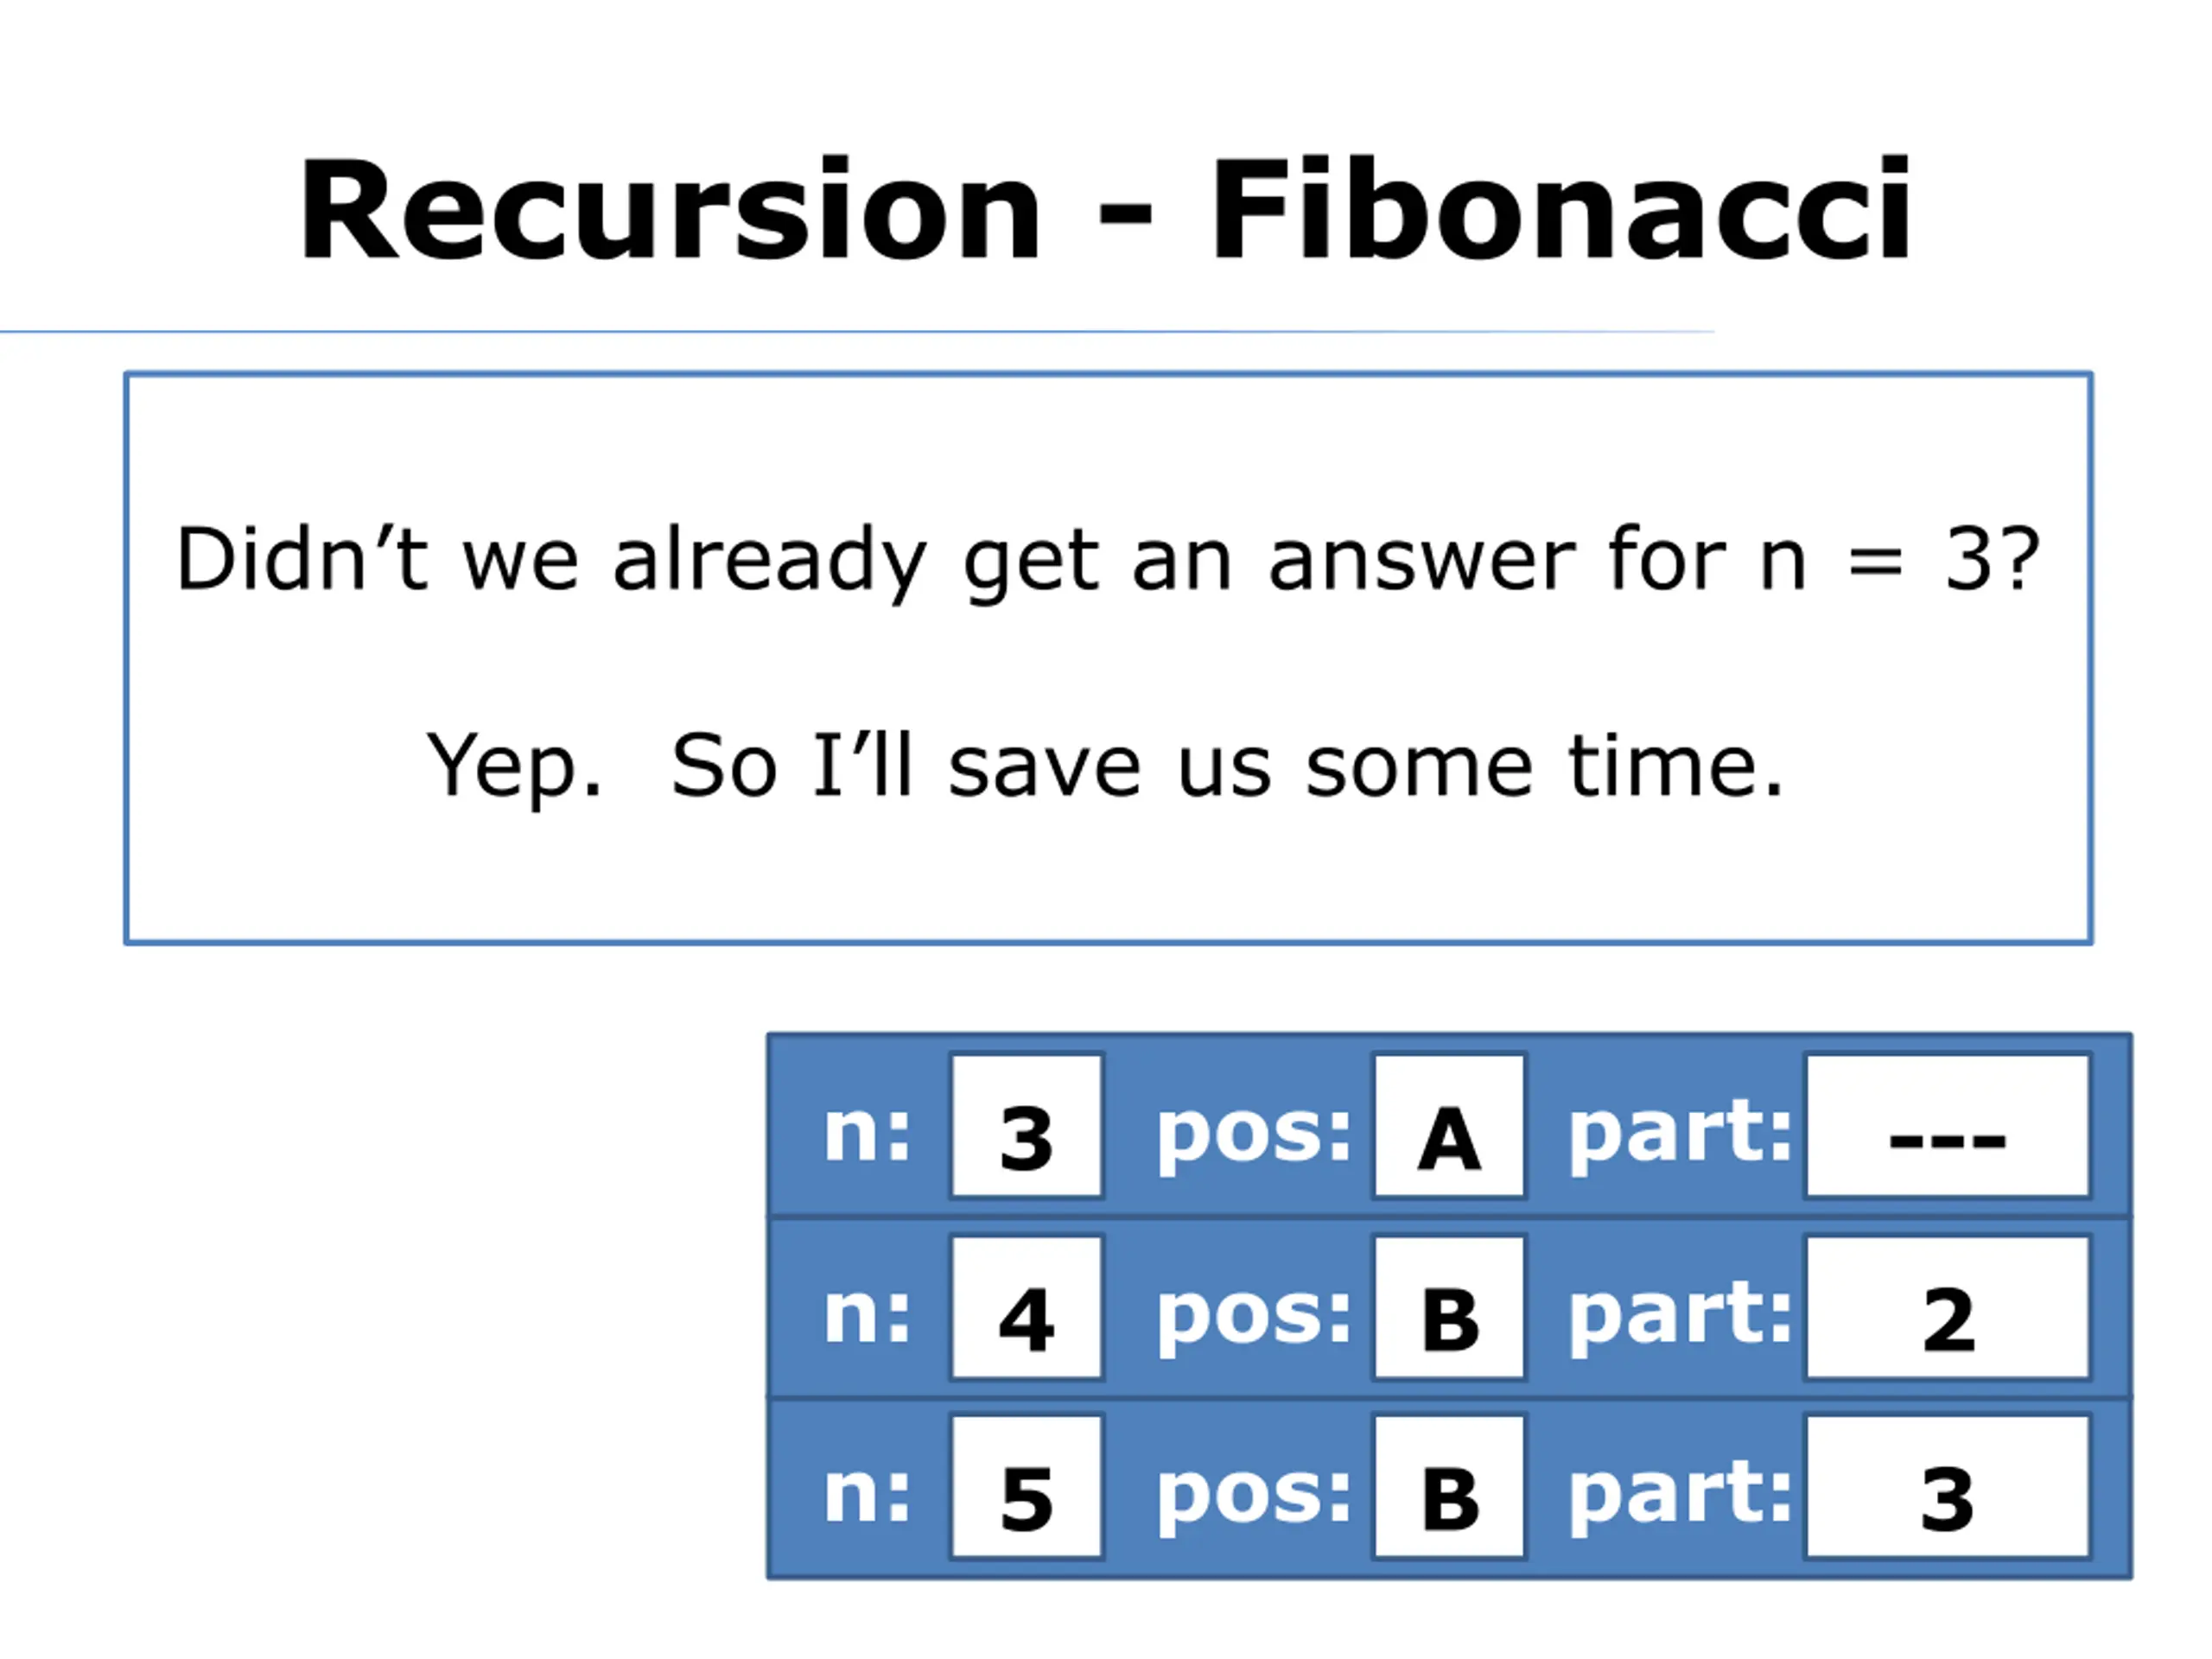This screenshot has height=1659, width=2212.
Task: Click the 'n:' label in top stack row
Action: (867, 1133)
